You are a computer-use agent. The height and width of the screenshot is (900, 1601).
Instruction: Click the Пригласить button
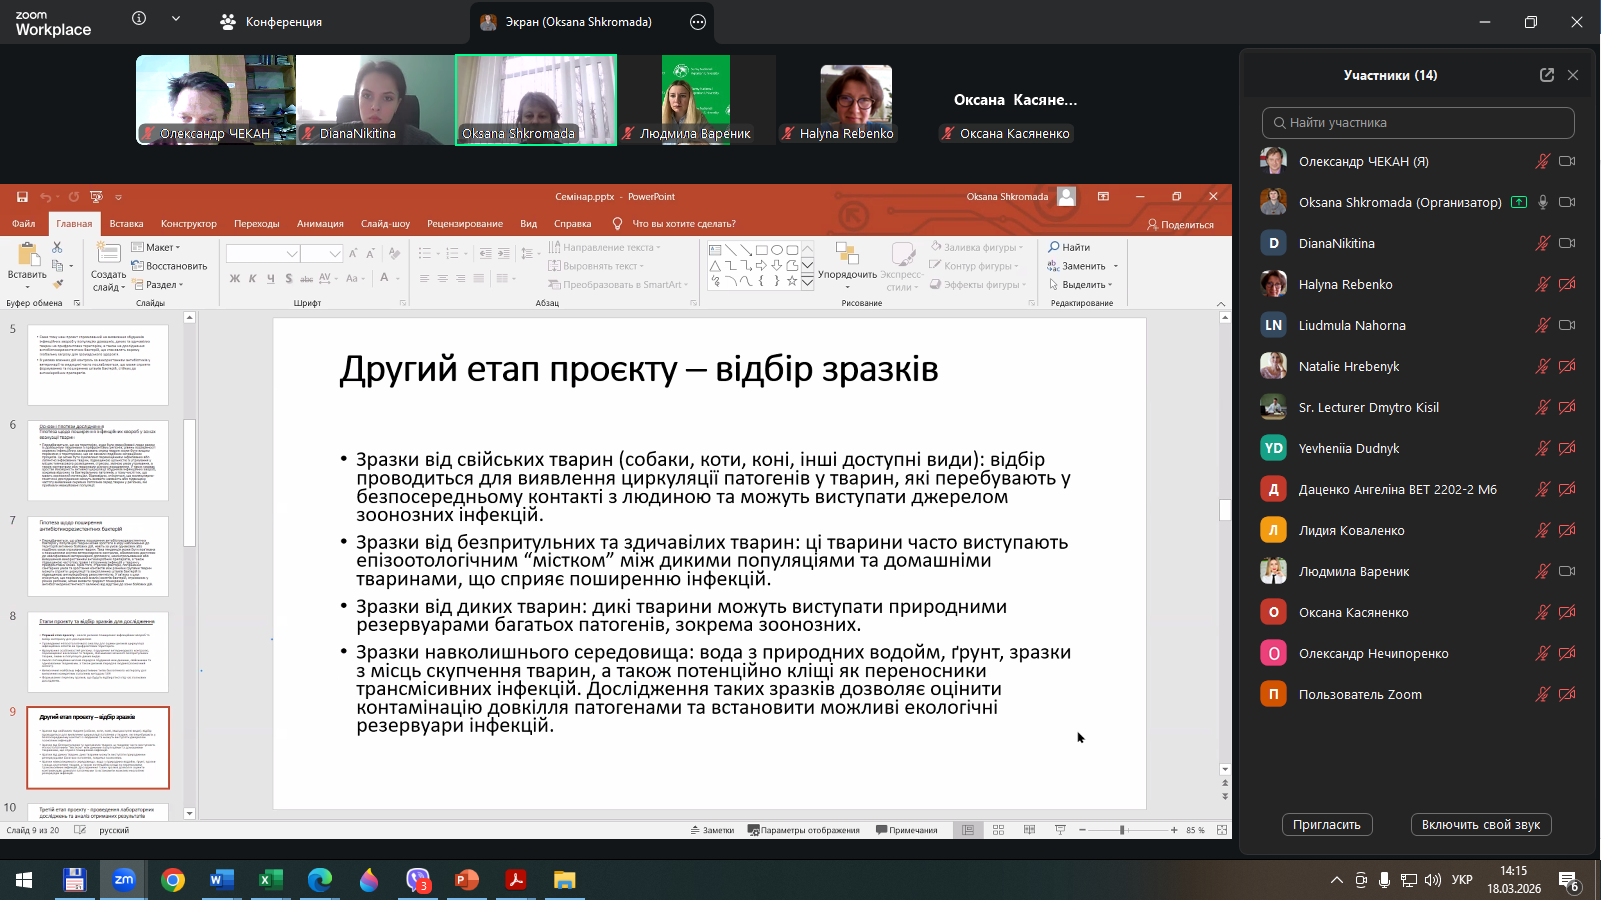point(1326,824)
